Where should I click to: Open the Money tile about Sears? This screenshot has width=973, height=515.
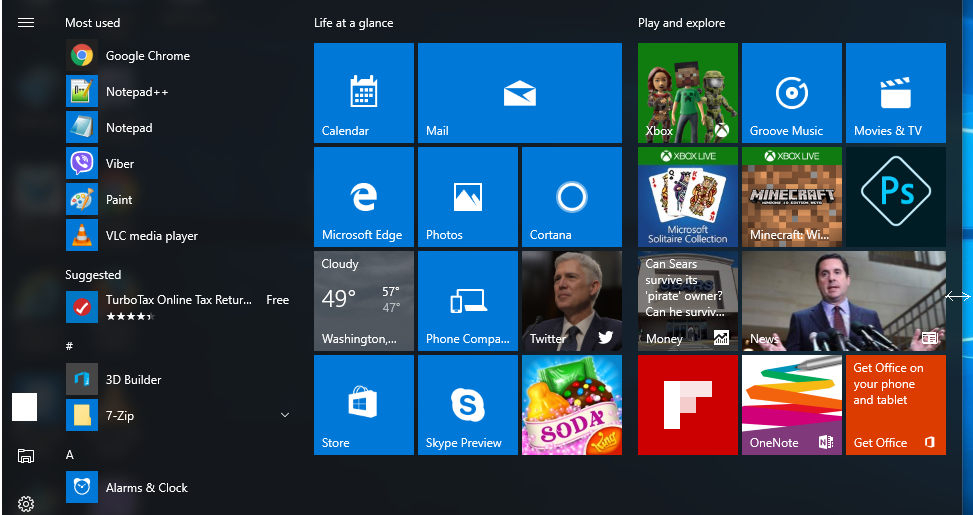pyautogui.click(x=688, y=301)
